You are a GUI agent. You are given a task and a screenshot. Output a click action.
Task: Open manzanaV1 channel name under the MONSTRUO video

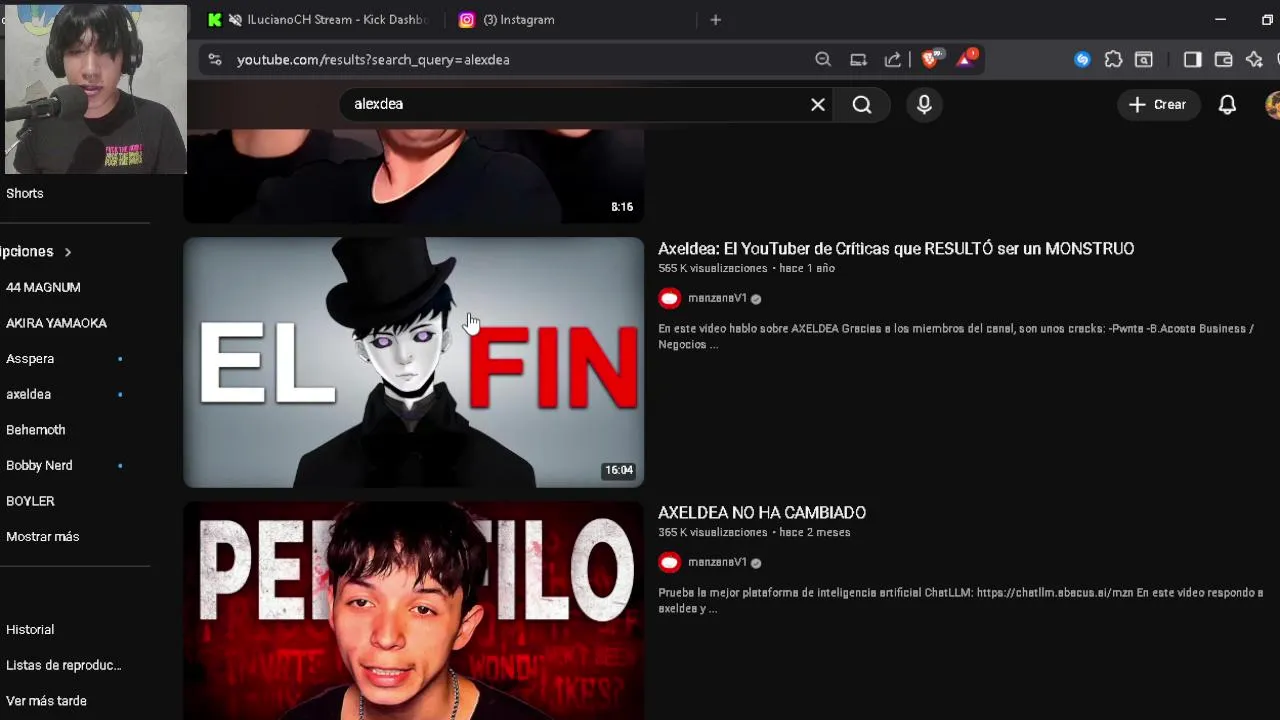pos(717,298)
